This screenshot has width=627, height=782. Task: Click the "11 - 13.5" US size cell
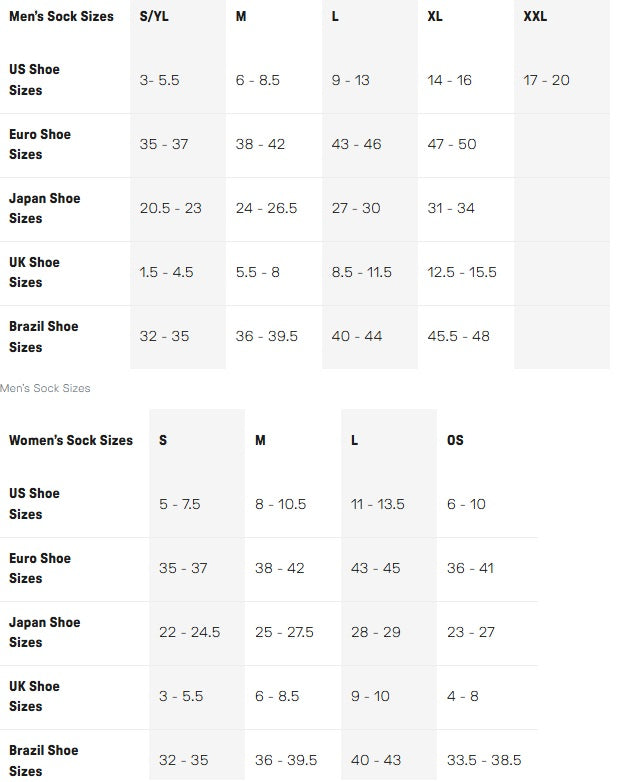pos(378,504)
